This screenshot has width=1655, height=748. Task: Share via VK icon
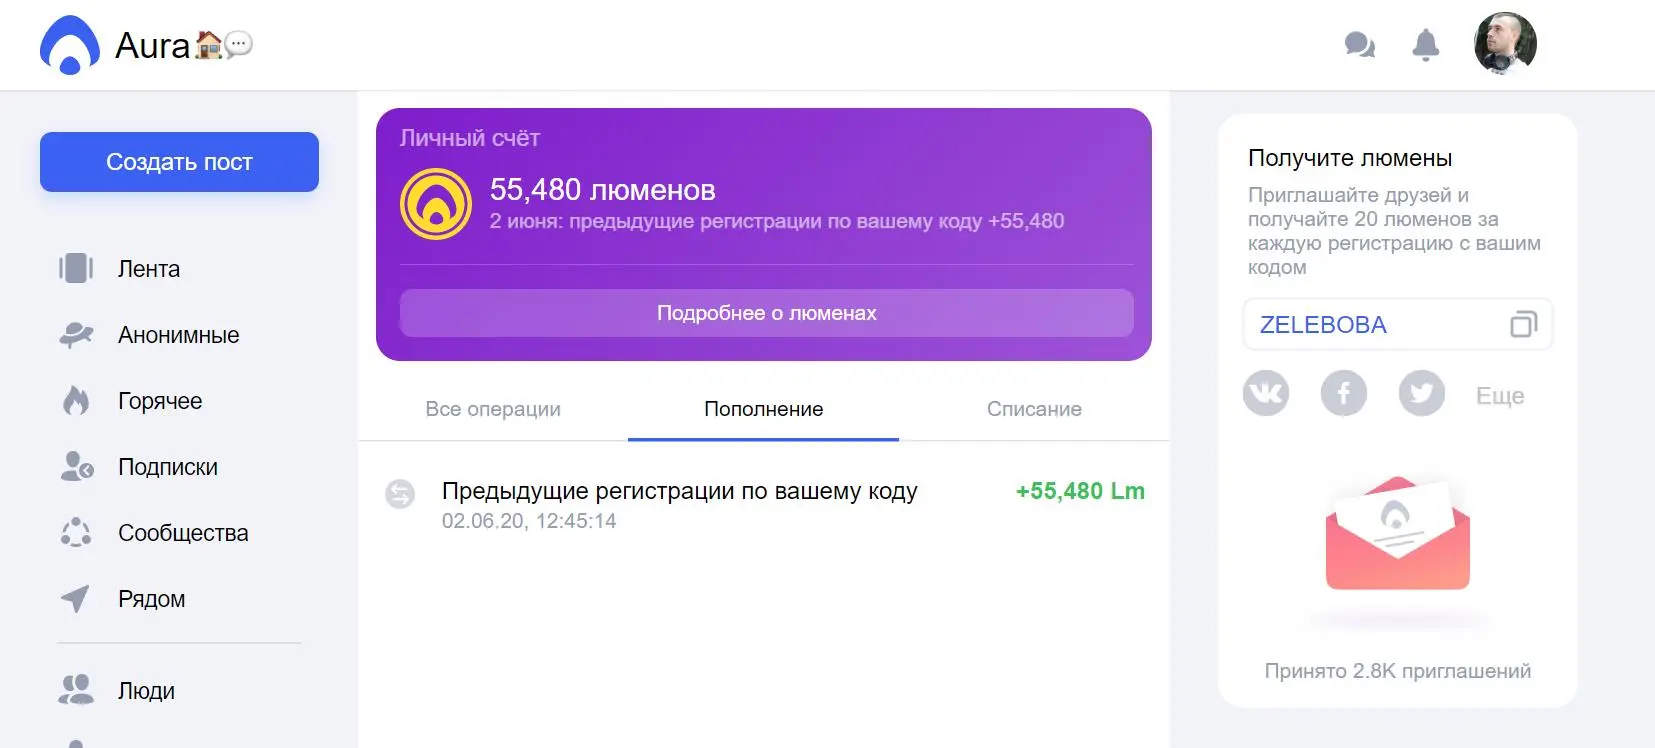click(1266, 393)
